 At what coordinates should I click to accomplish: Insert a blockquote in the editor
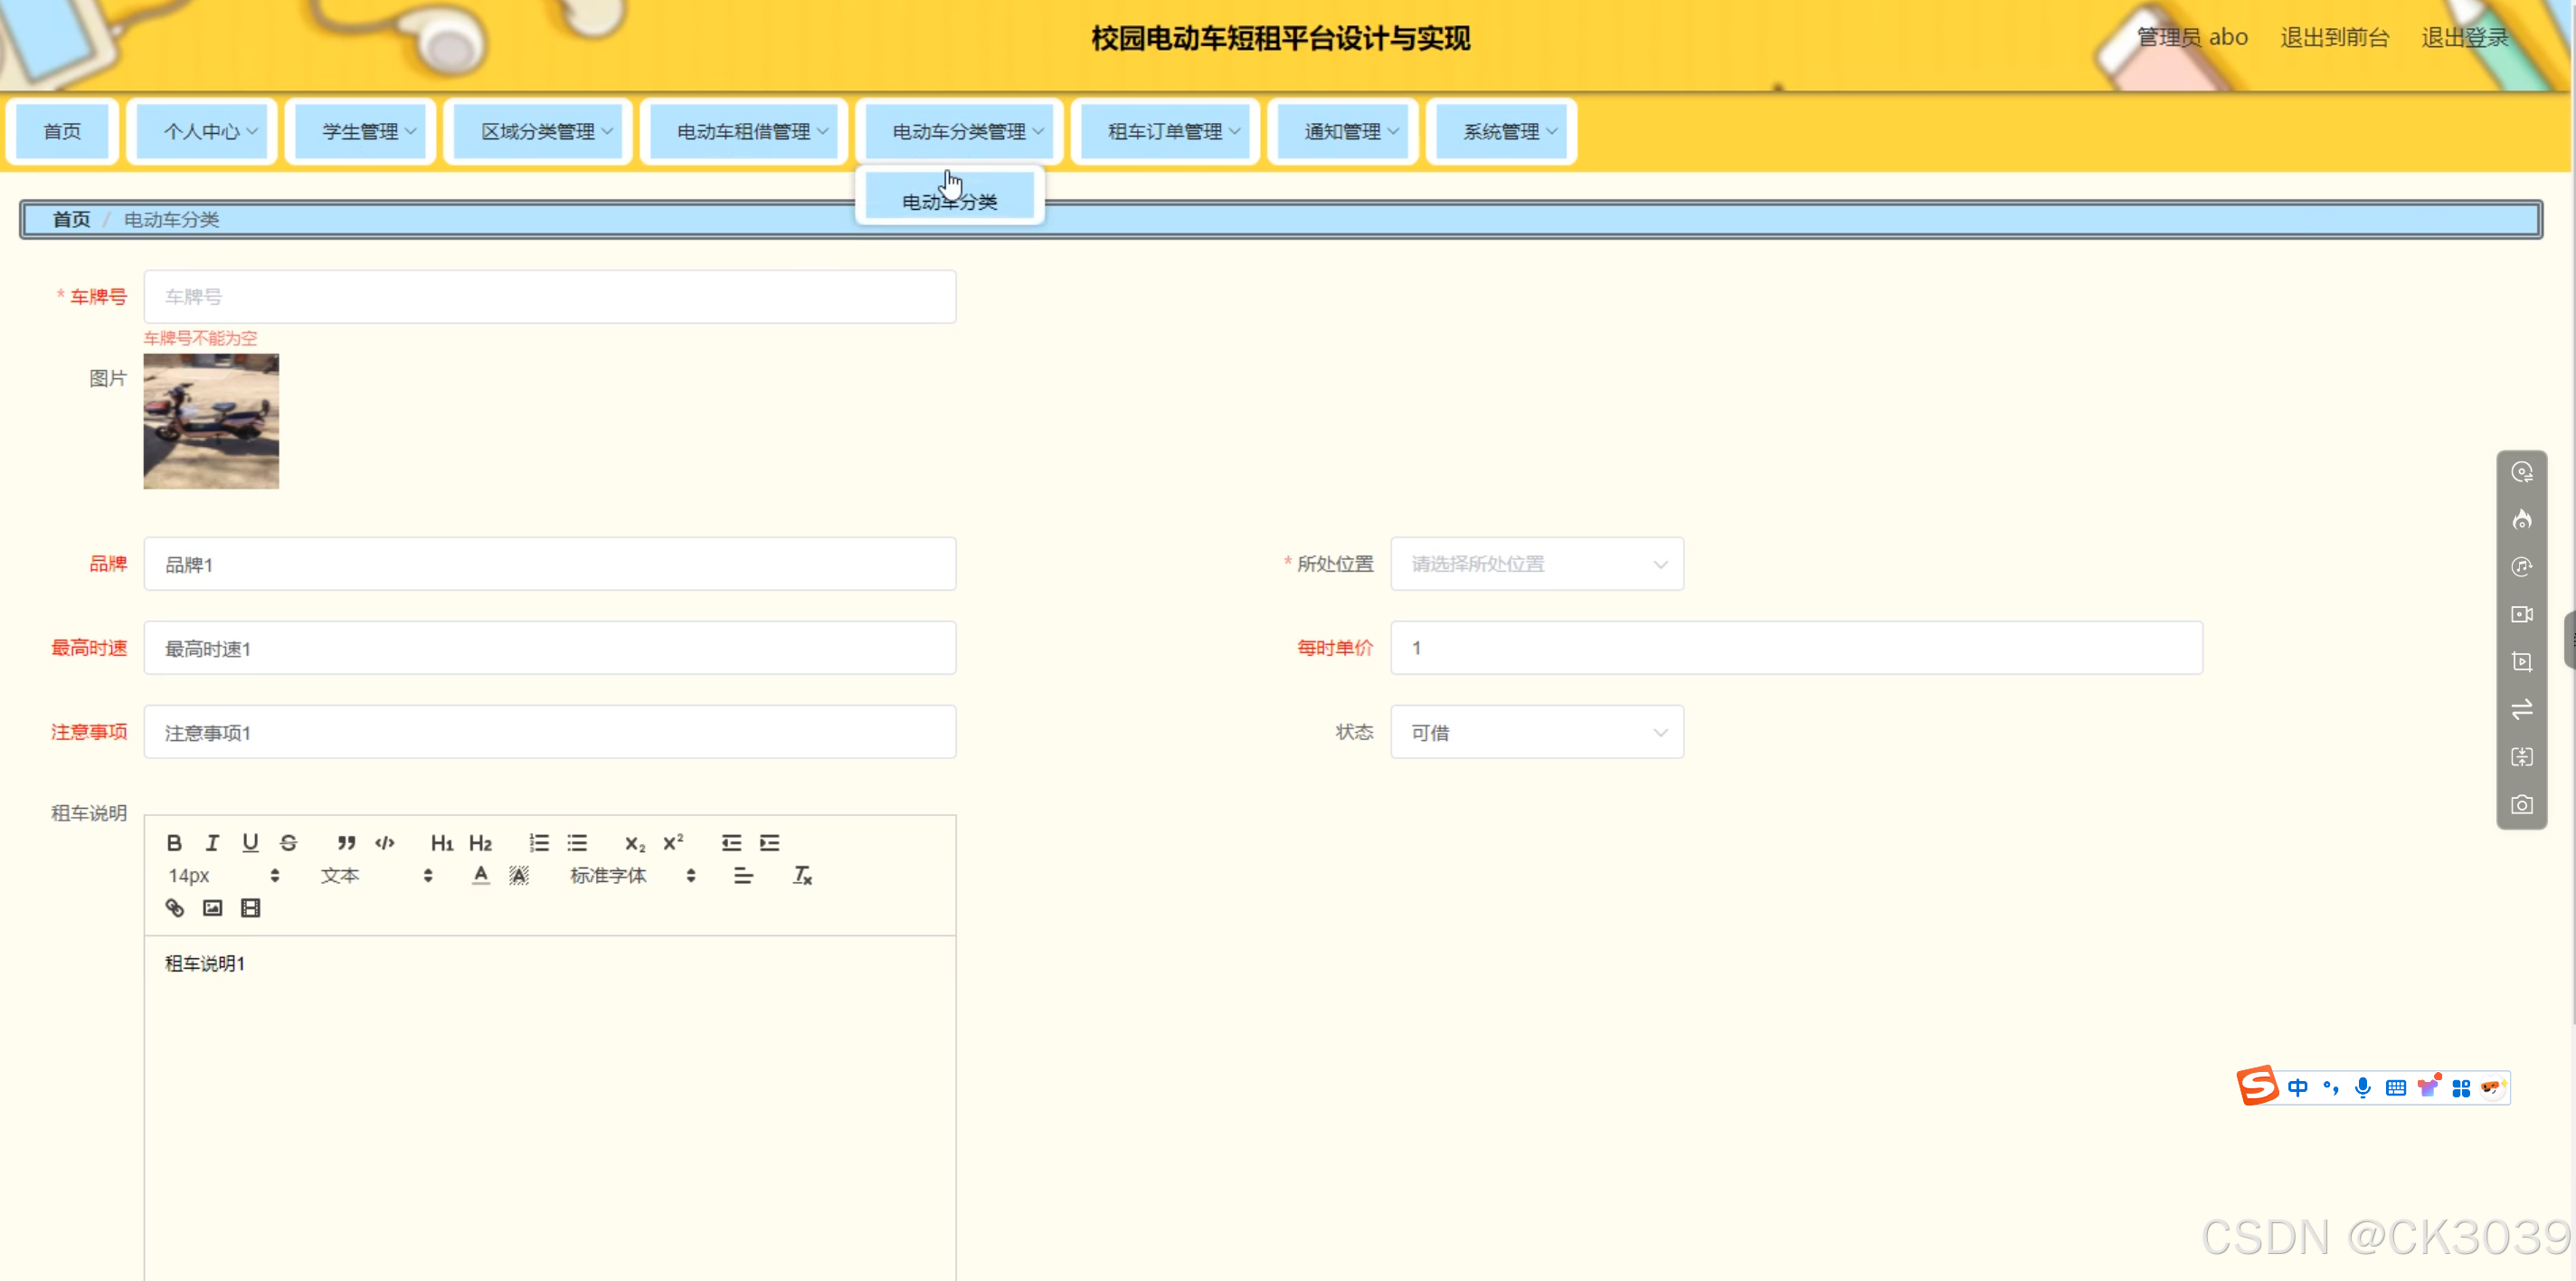pyautogui.click(x=346, y=843)
